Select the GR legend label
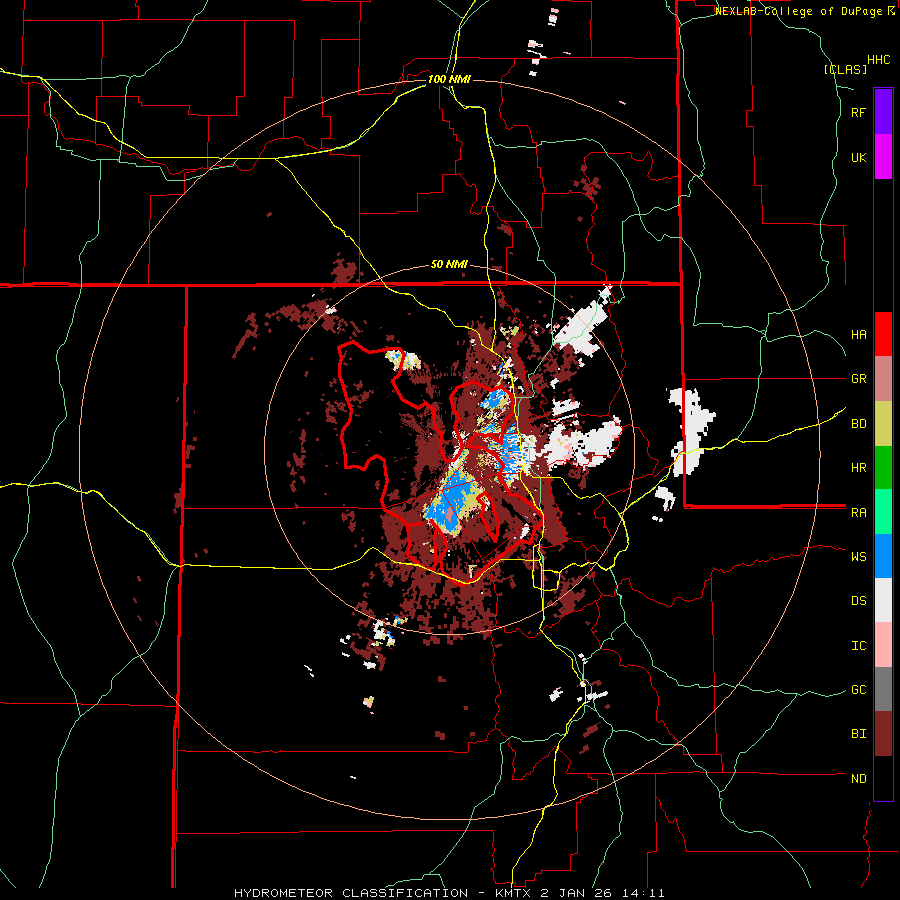The height and width of the screenshot is (900, 900). pos(859,379)
